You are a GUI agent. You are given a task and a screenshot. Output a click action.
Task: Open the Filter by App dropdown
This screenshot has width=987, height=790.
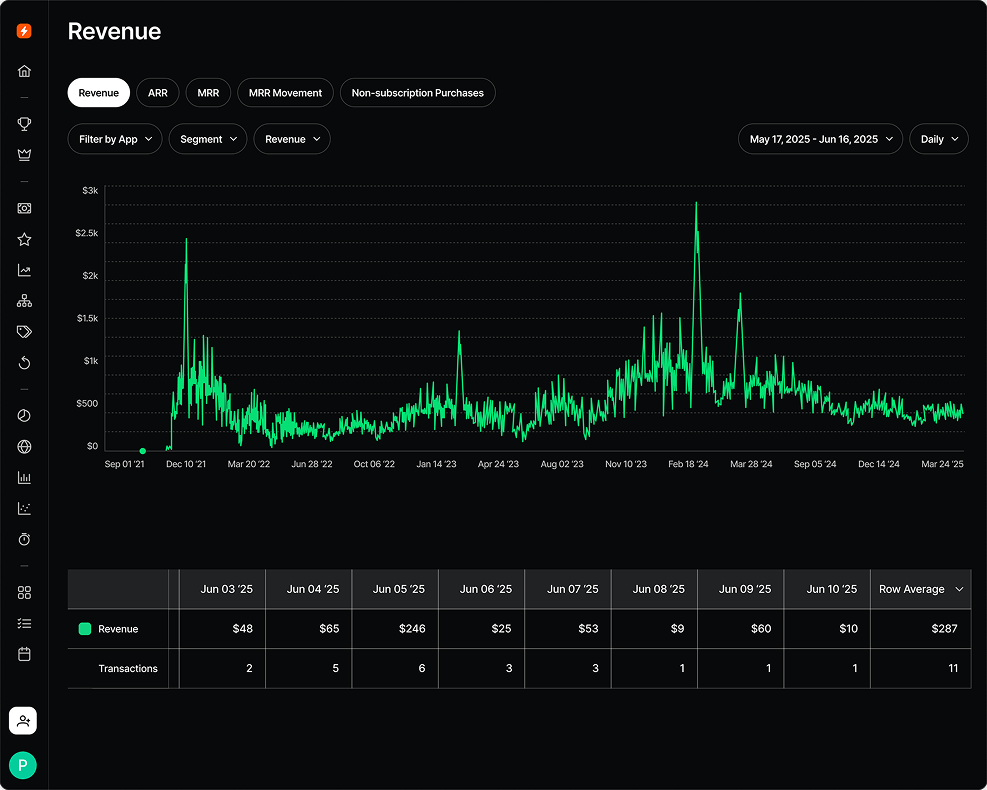[114, 139]
